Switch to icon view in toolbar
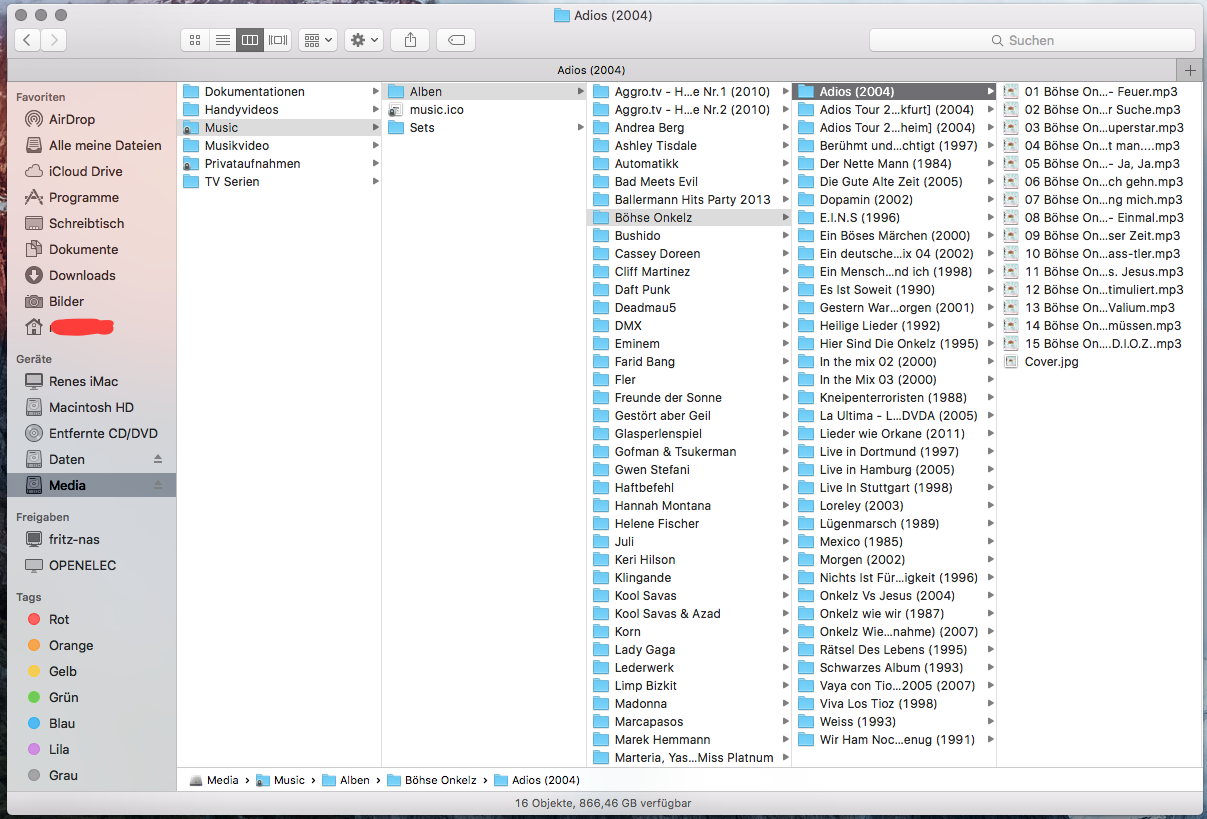The height and width of the screenshot is (819, 1207). point(195,40)
